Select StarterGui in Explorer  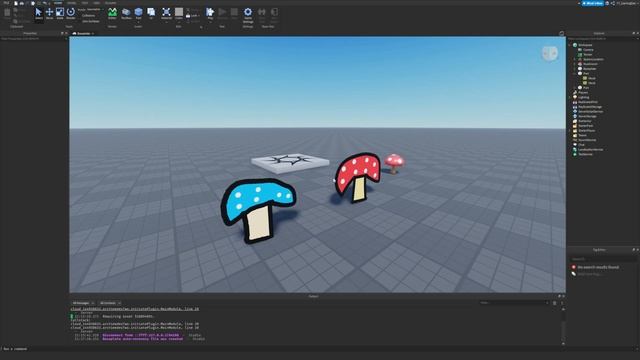[585, 121]
